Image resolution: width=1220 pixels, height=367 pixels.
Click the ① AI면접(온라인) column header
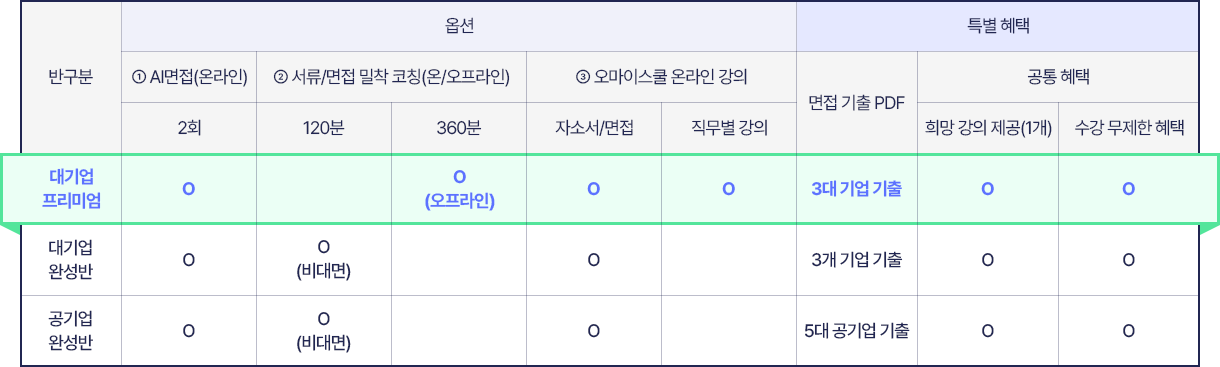click(x=189, y=77)
